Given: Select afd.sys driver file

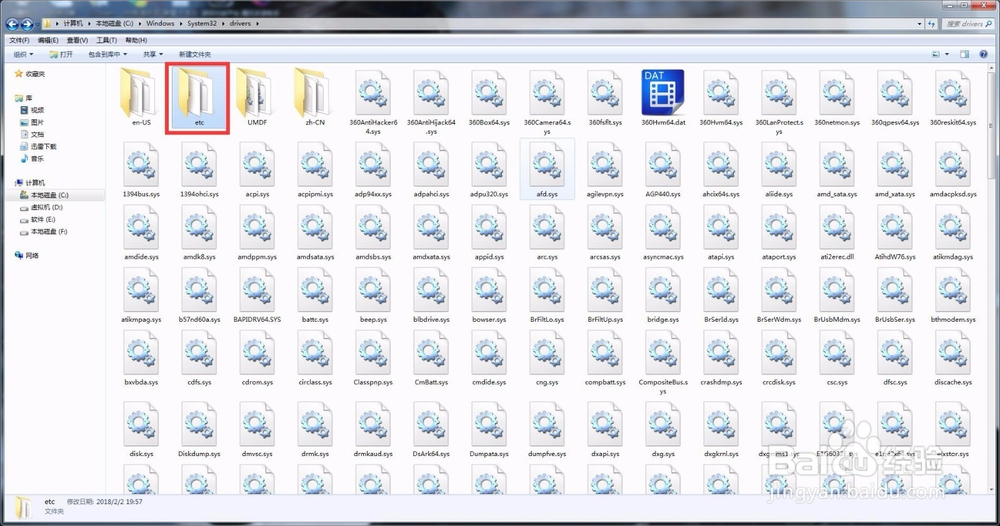Looking at the screenshot, I should 547,169.
